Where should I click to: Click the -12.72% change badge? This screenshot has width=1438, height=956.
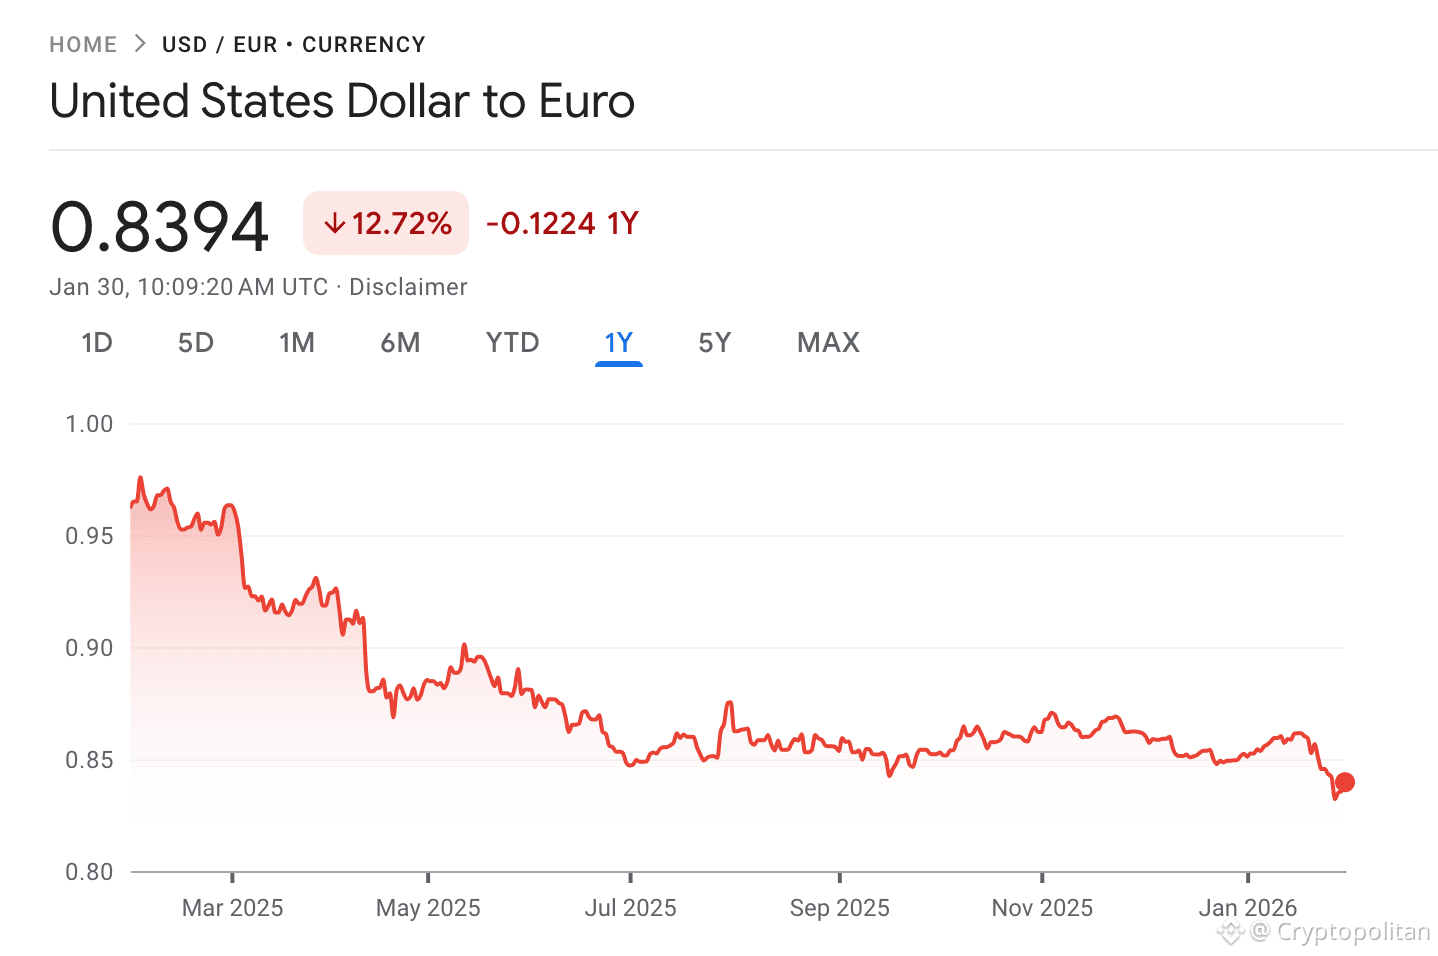(x=385, y=223)
